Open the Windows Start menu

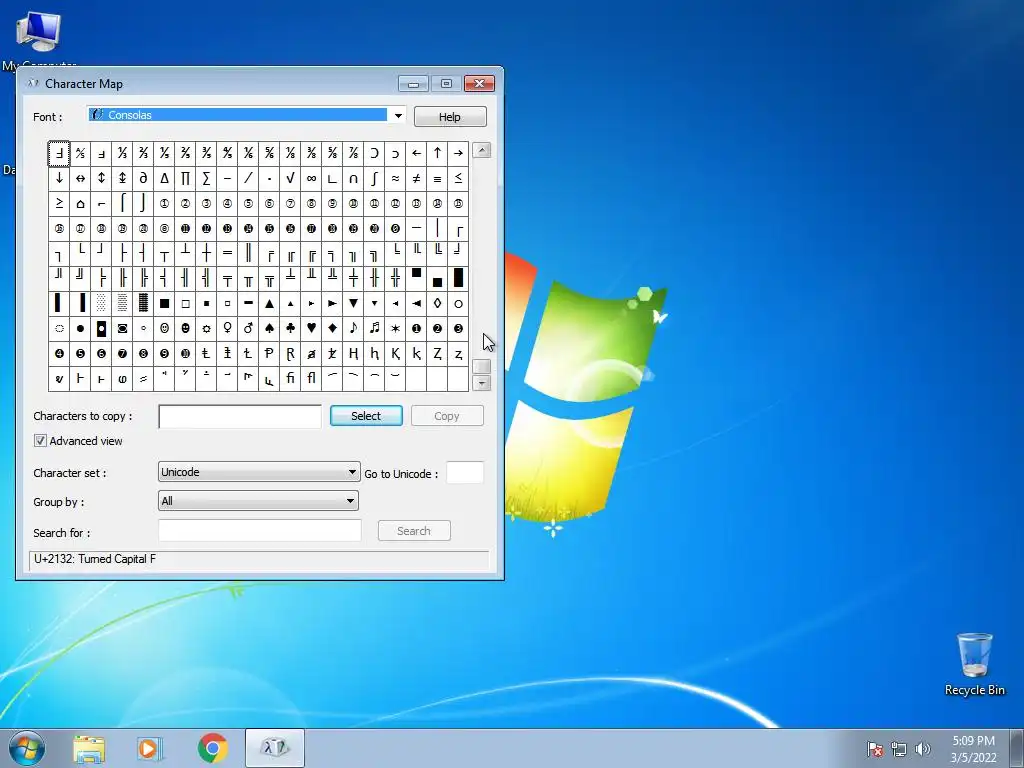click(x=27, y=748)
